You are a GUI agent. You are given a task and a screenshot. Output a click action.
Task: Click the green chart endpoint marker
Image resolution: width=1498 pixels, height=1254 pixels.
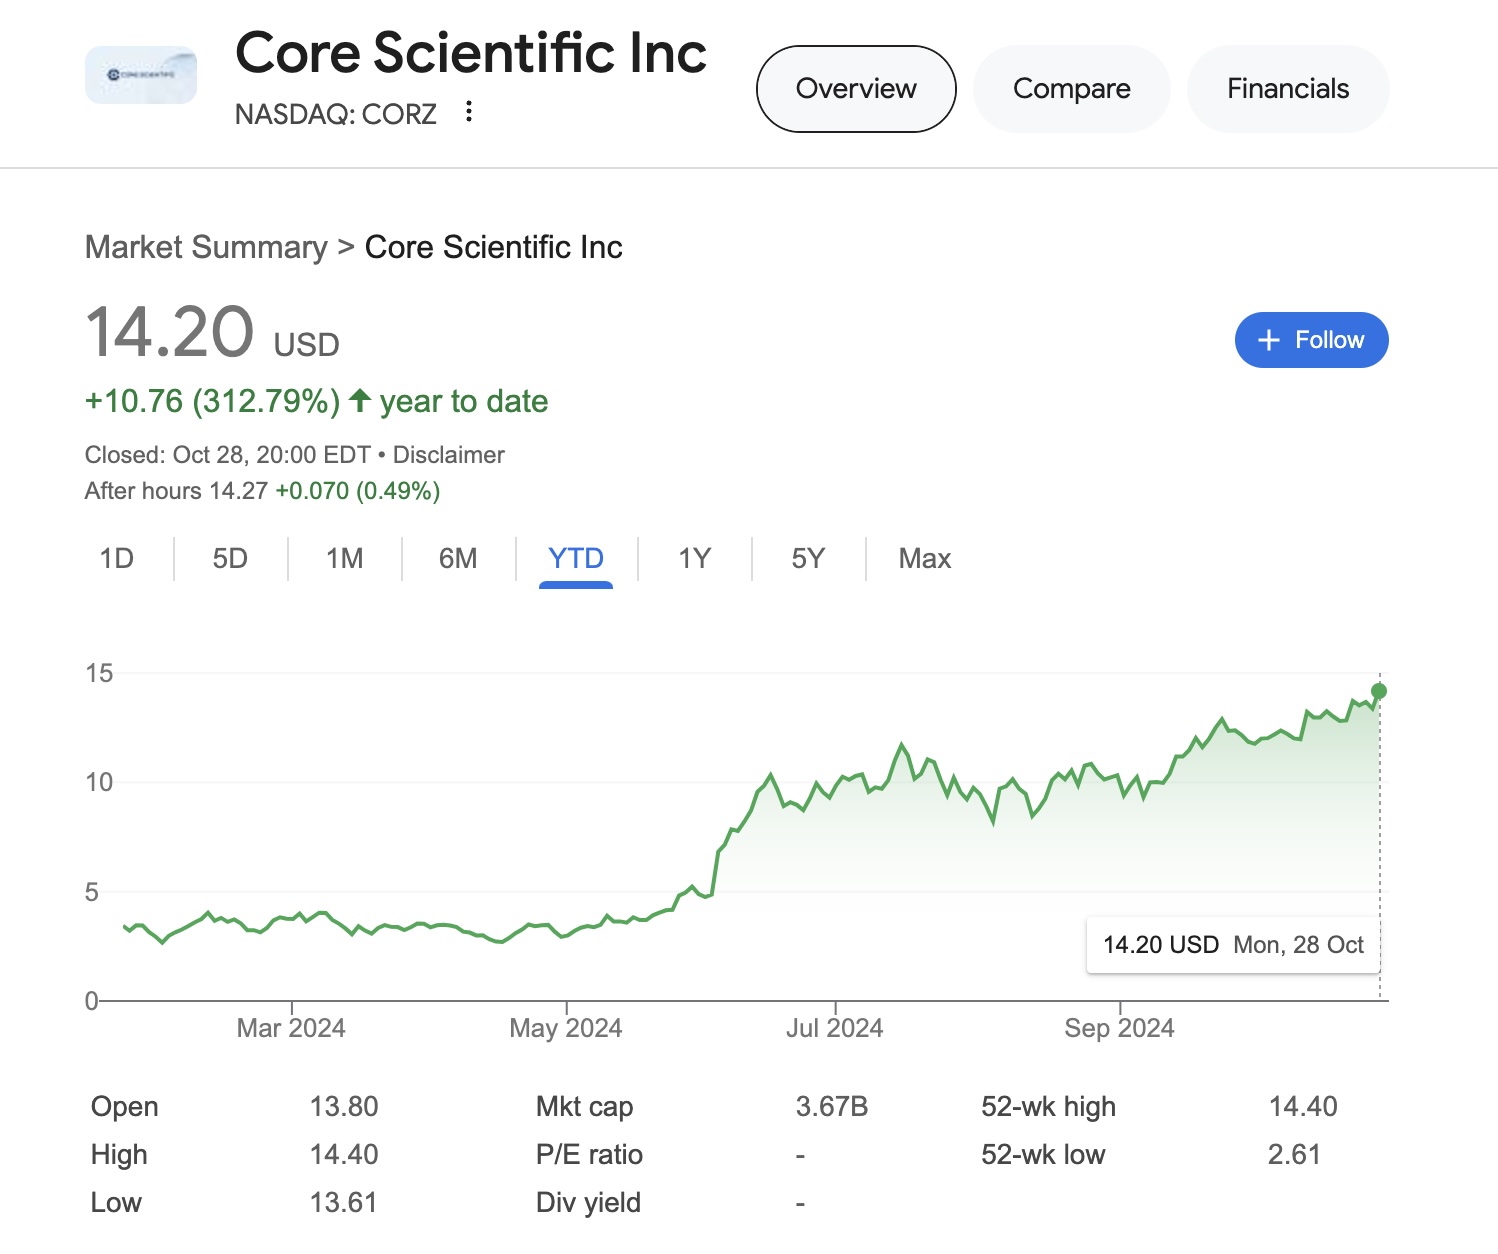[1379, 691]
